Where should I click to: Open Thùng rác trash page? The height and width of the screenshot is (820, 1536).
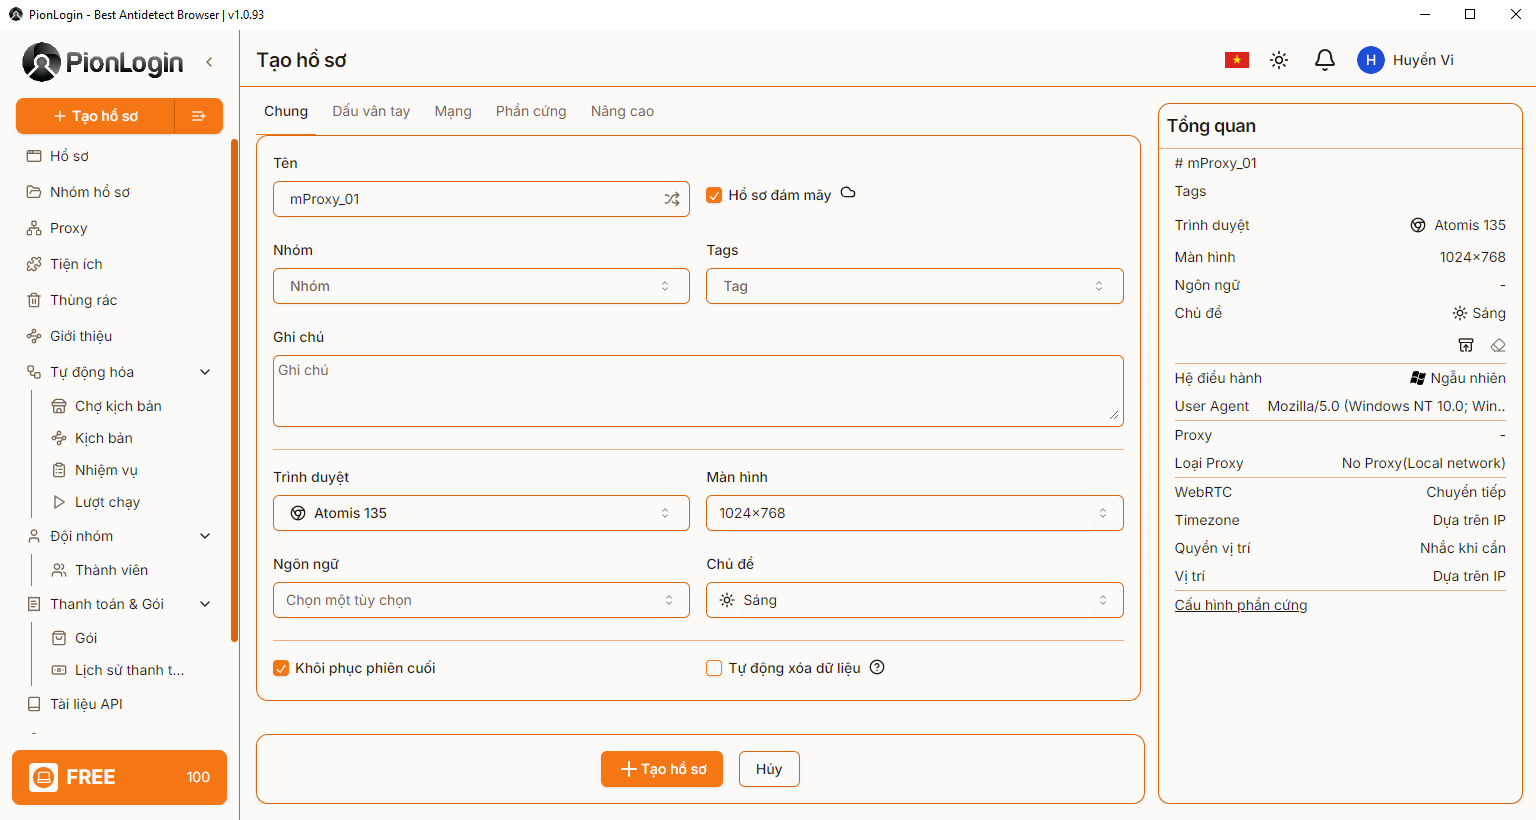pyautogui.click(x=83, y=300)
